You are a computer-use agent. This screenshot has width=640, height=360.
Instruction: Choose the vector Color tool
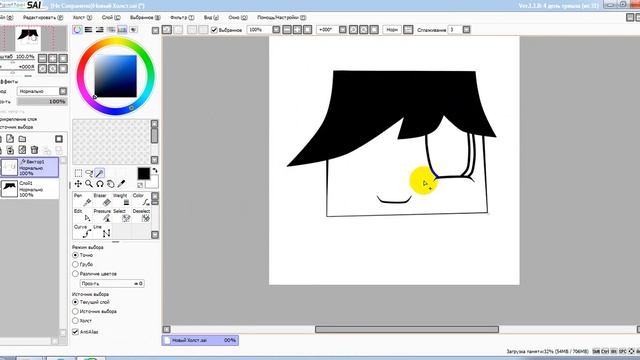(x=142, y=200)
